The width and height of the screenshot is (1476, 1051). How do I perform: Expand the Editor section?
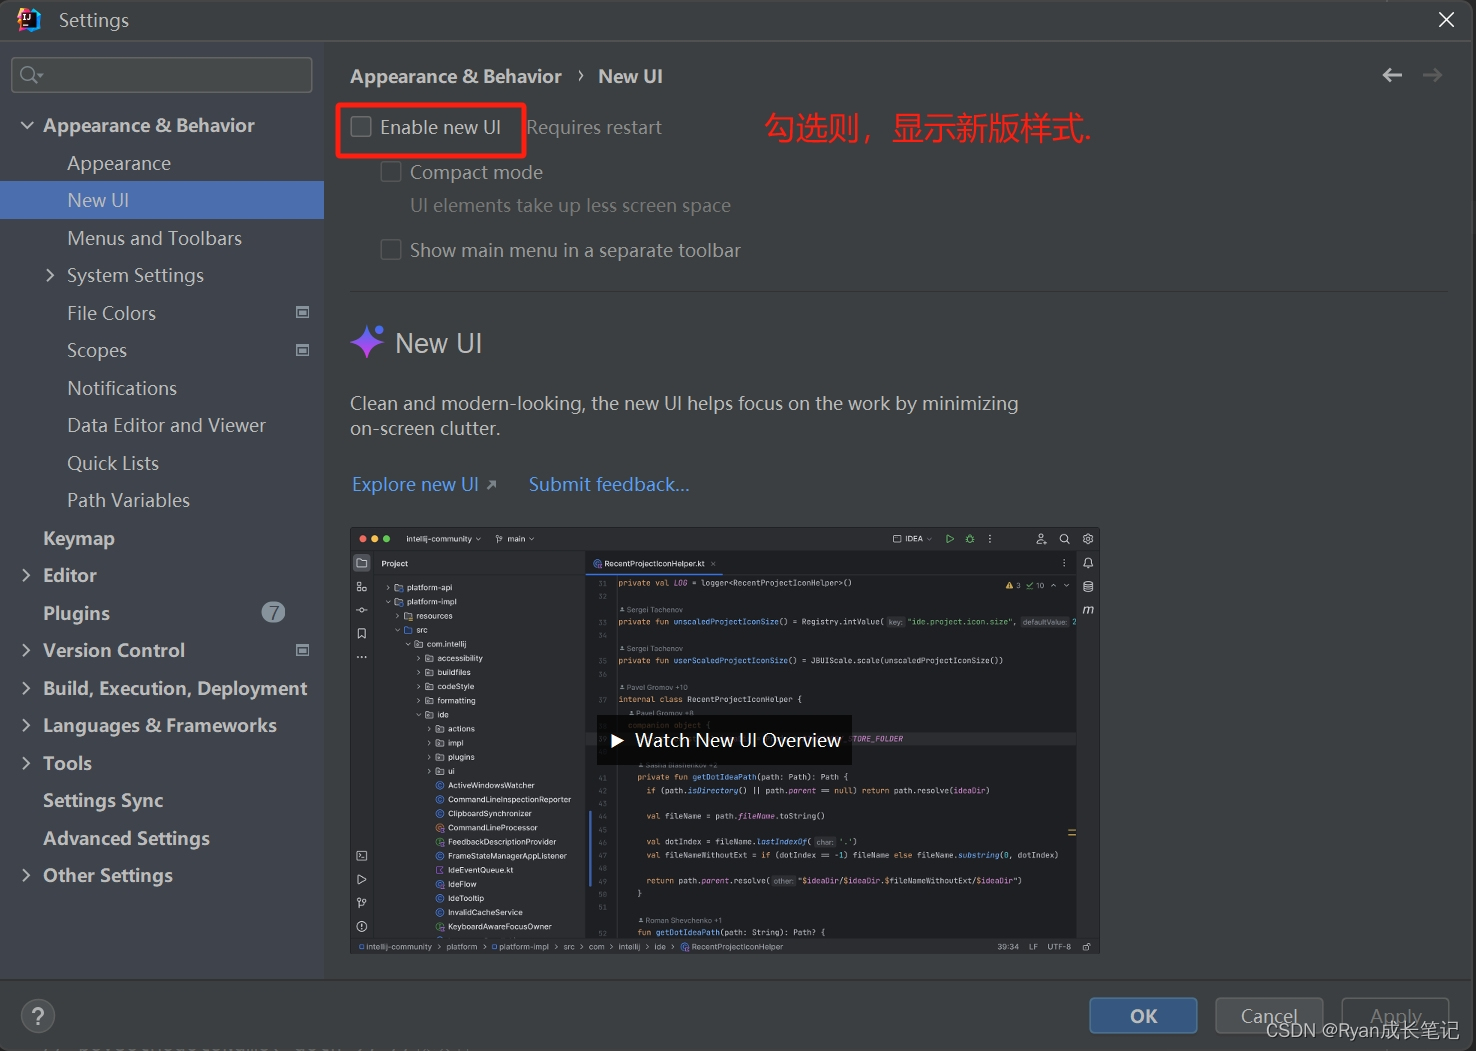point(27,575)
